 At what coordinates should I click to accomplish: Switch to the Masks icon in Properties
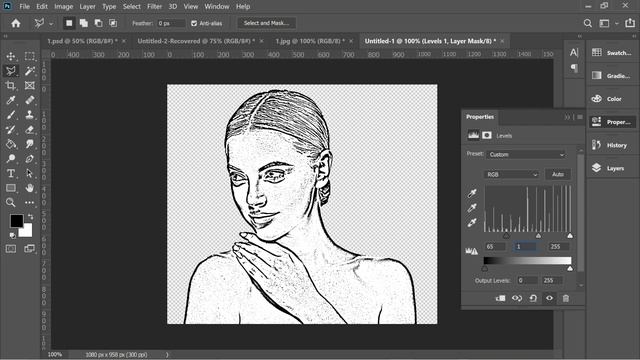point(487,135)
